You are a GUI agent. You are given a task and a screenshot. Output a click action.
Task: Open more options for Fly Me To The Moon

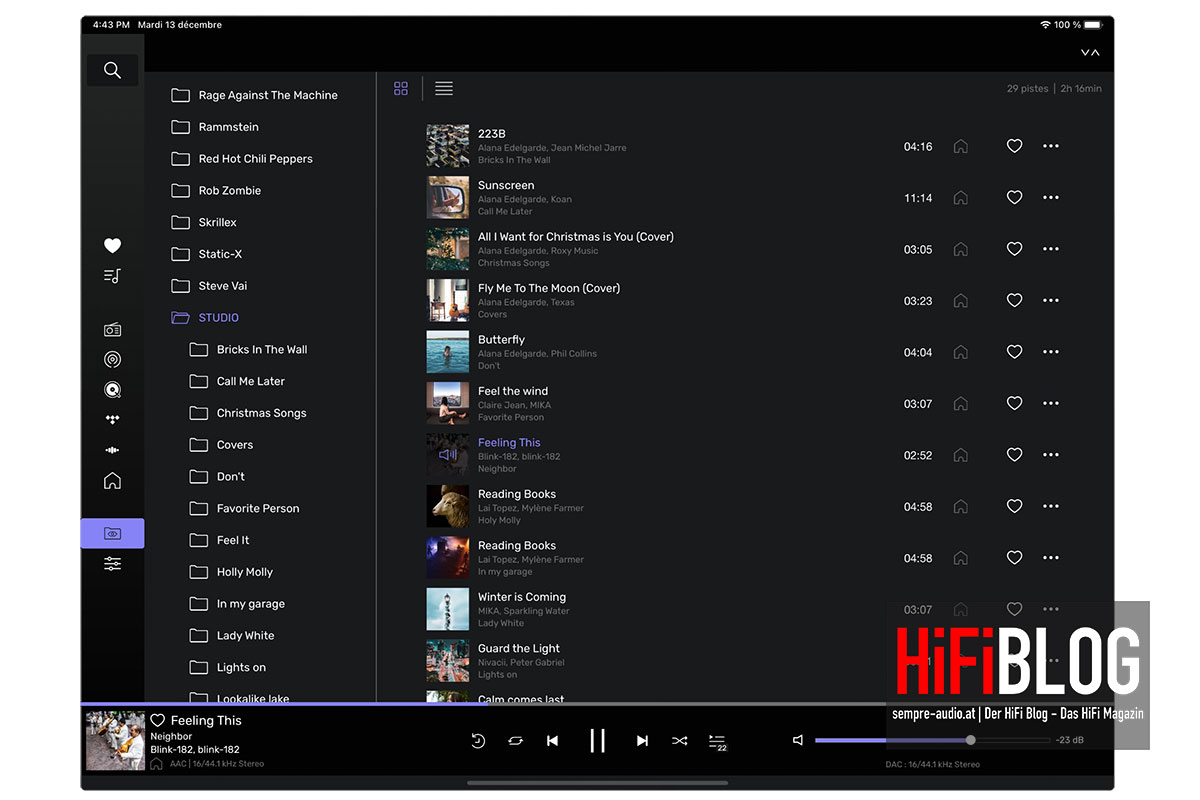click(1051, 300)
